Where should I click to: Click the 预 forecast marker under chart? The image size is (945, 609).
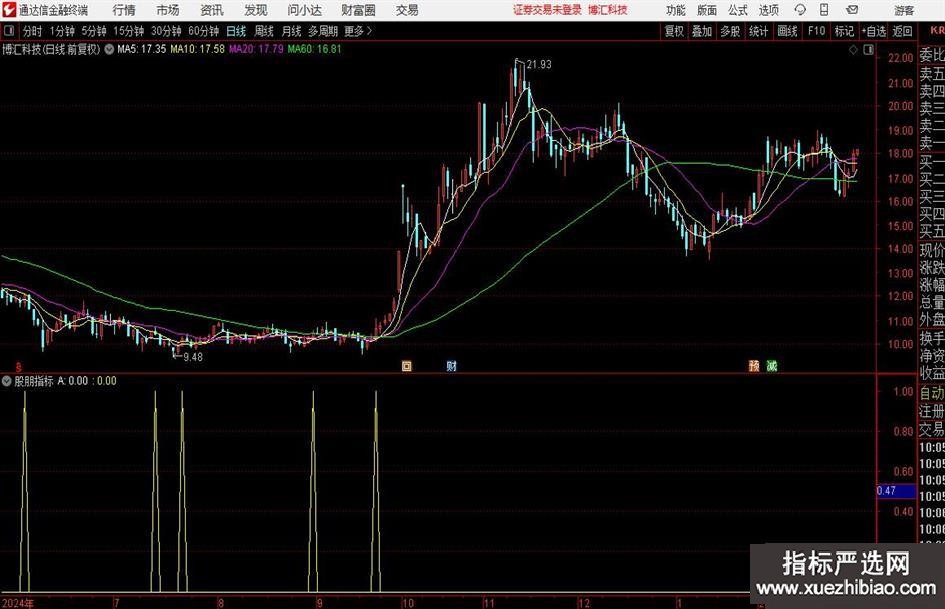coord(754,366)
